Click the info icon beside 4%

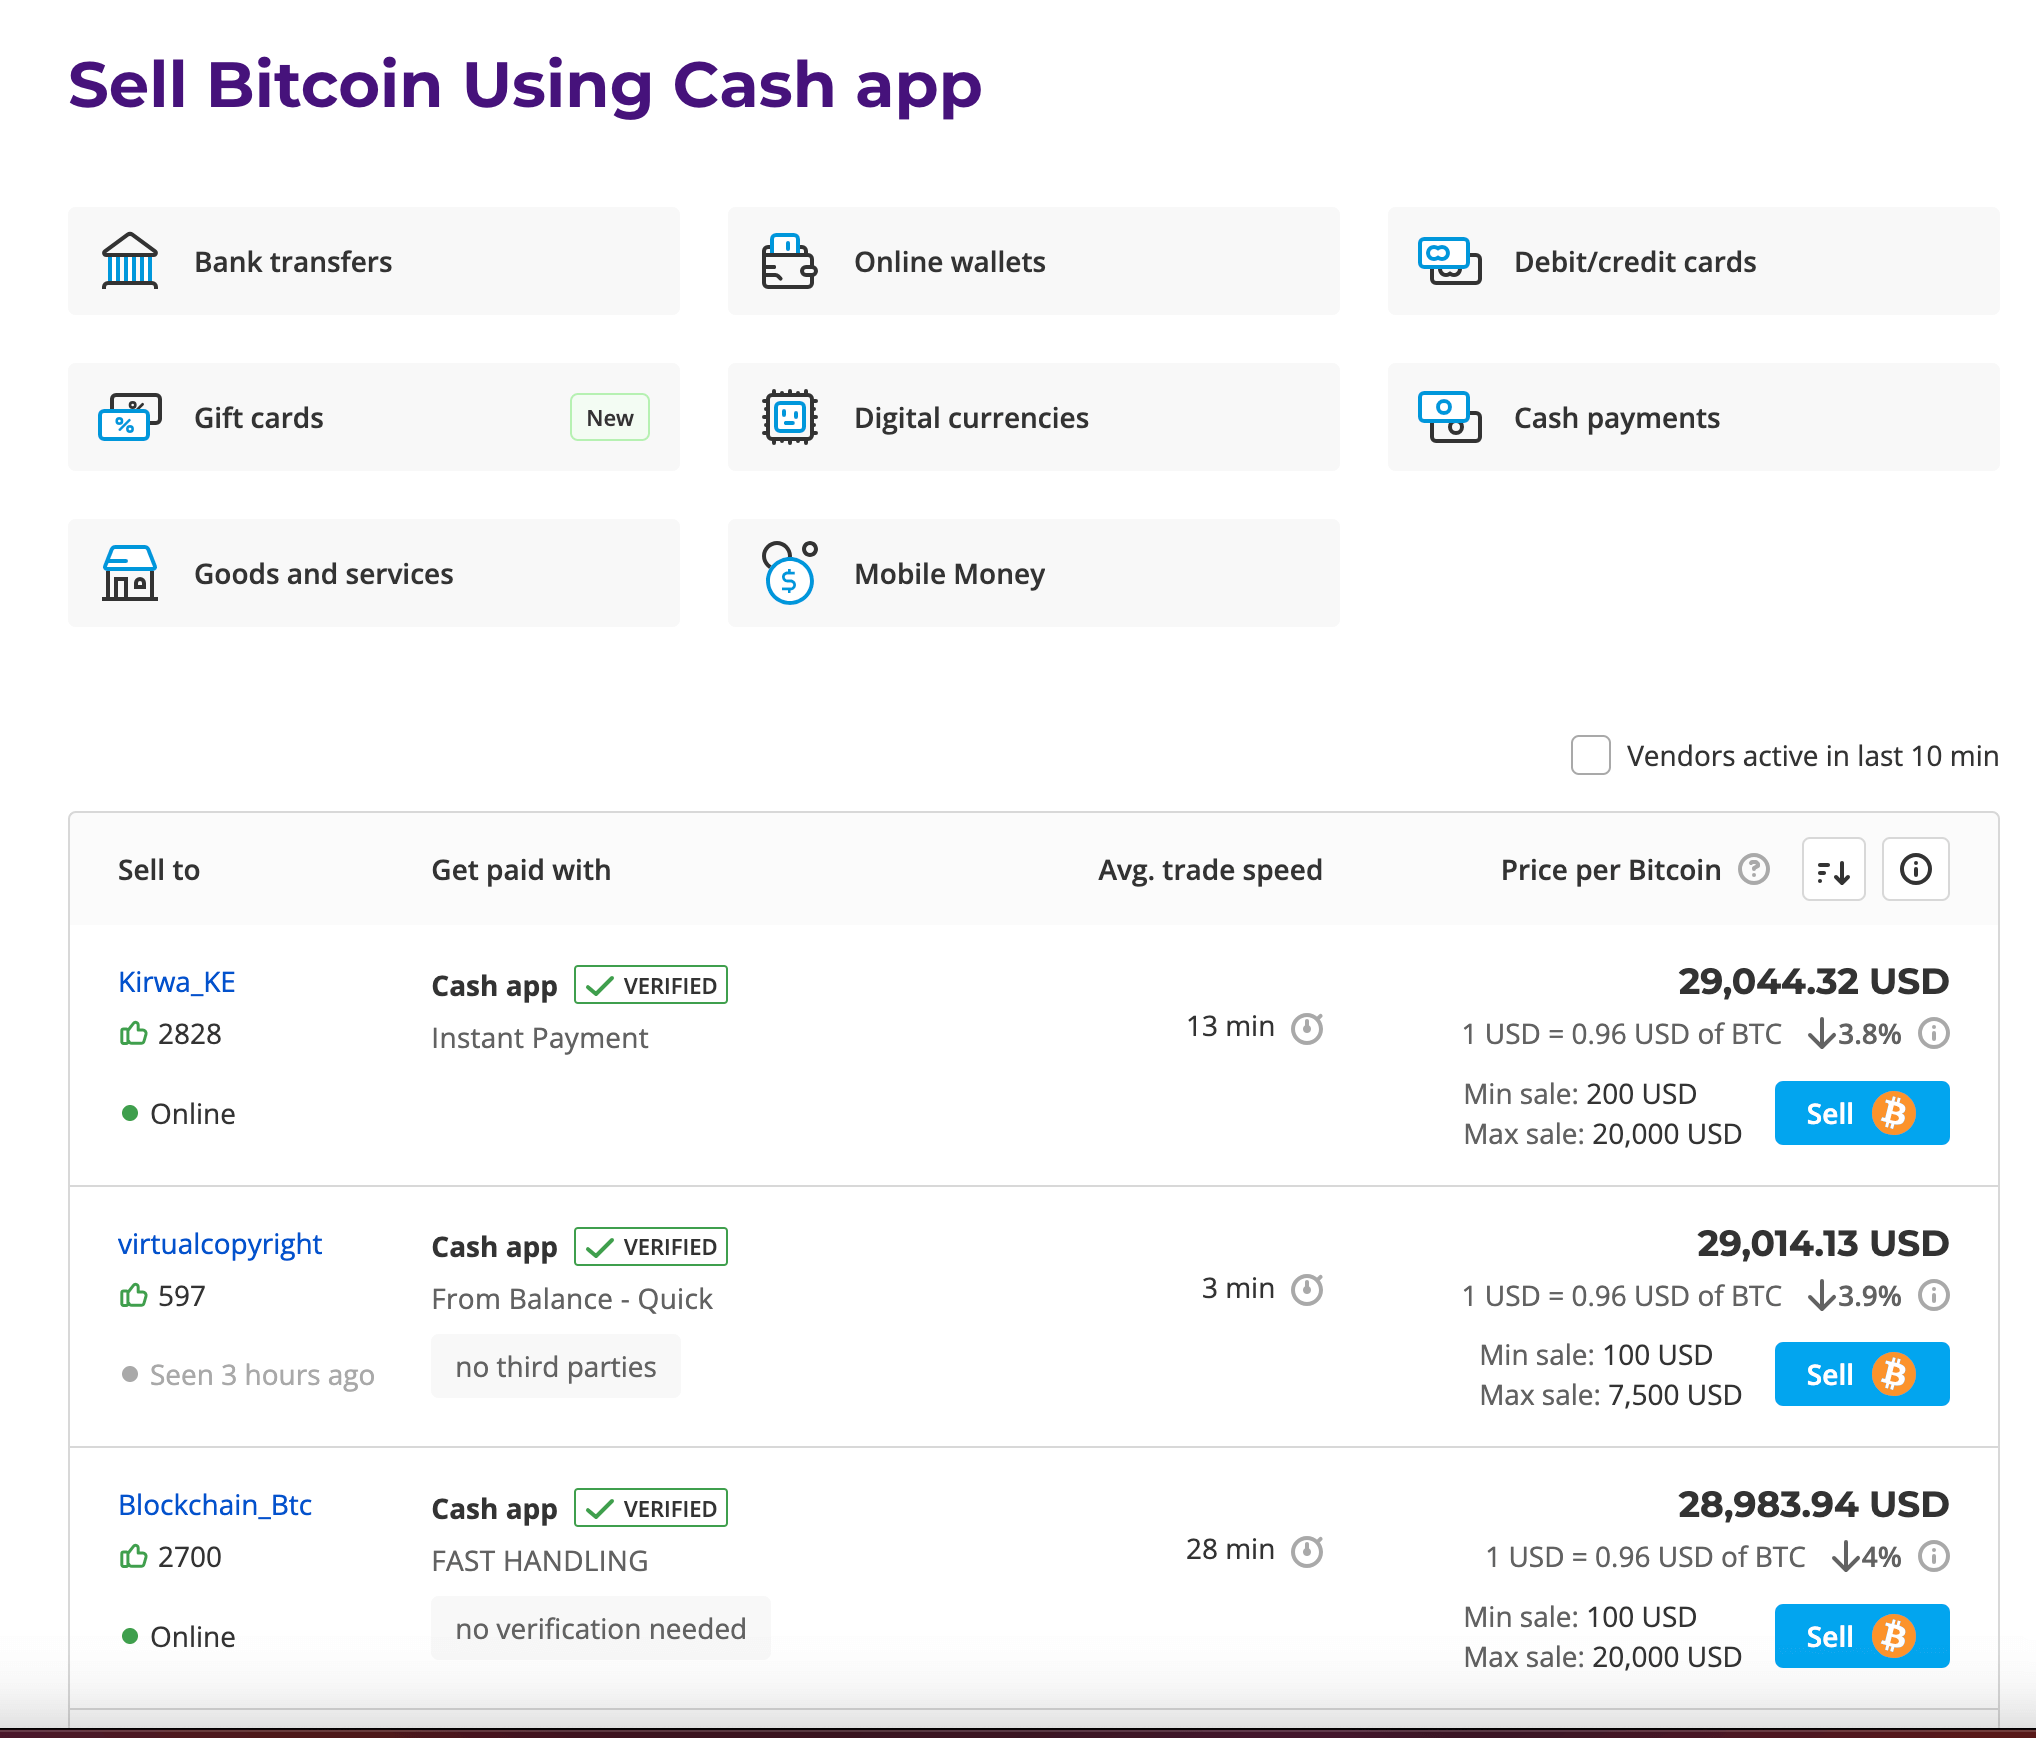(x=1934, y=1556)
